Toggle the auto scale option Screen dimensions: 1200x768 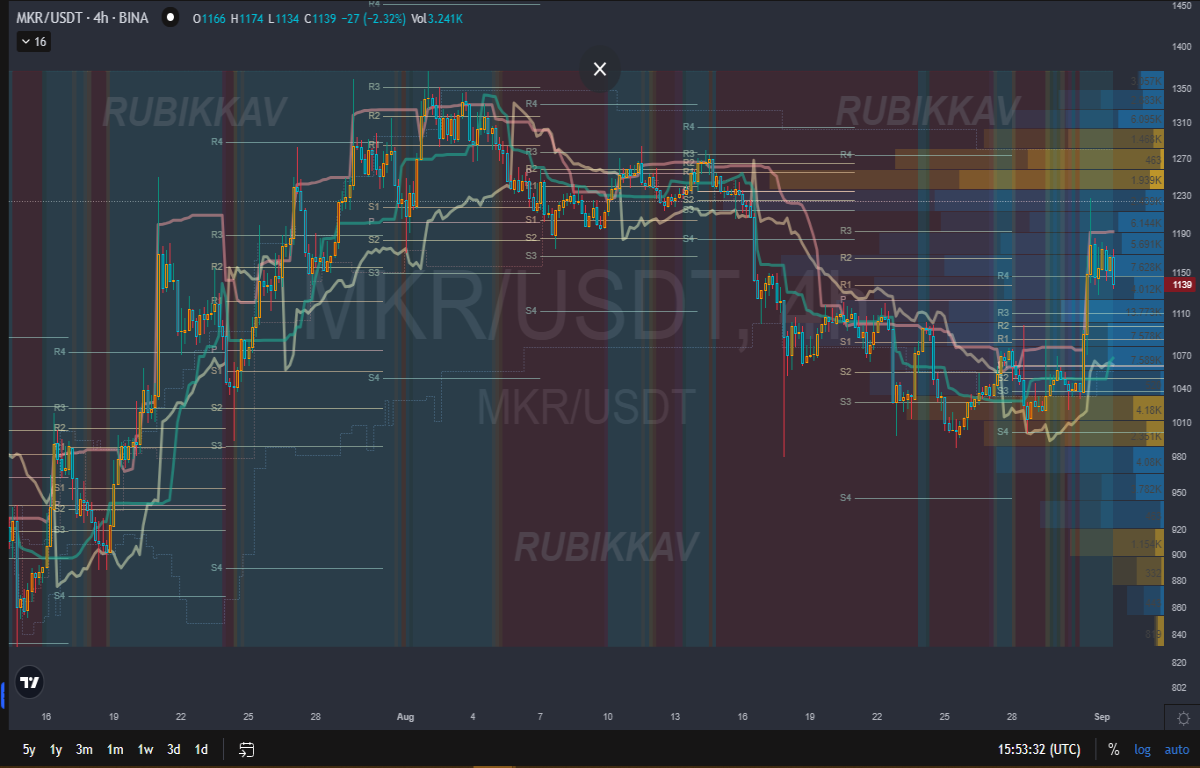[x=1176, y=749]
